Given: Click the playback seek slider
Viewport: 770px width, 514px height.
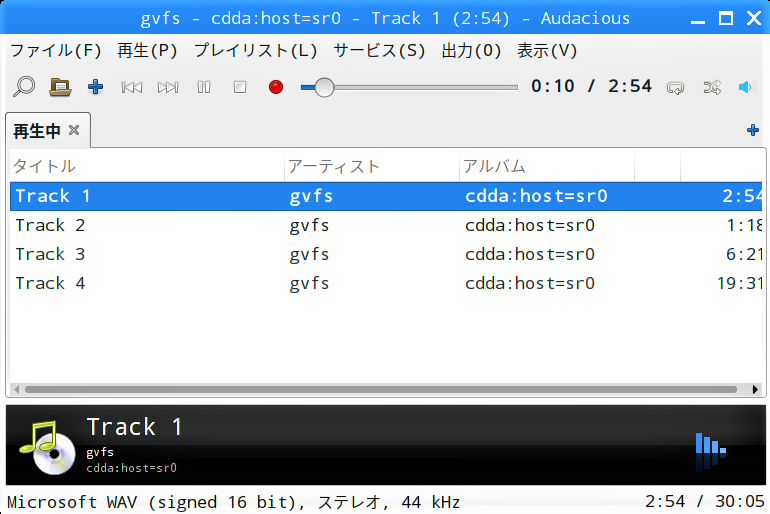Looking at the screenshot, I should (410, 87).
